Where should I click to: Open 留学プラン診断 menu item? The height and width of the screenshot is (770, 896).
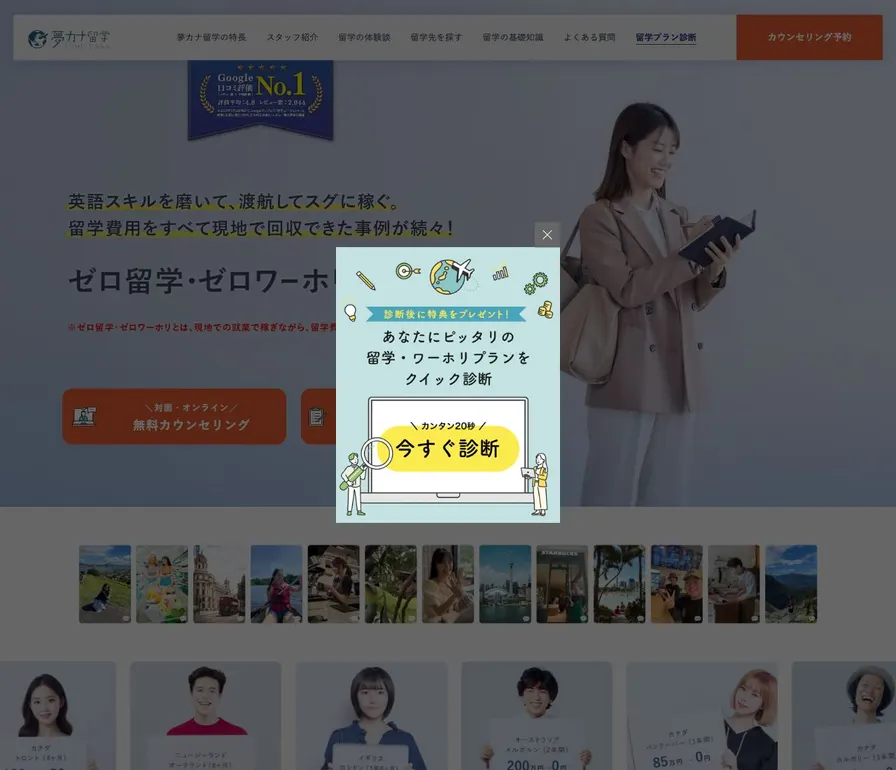666,37
